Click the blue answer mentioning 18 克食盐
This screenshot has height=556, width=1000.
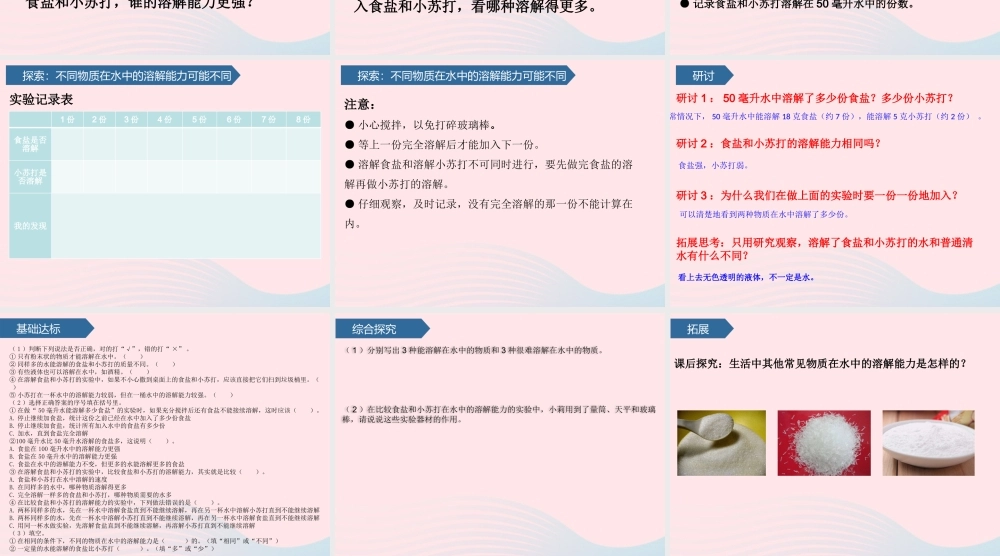[x=825, y=117]
